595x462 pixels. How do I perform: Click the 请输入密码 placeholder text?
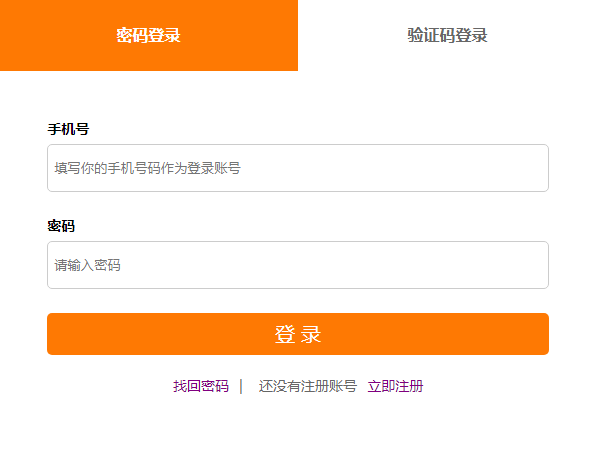point(87,265)
